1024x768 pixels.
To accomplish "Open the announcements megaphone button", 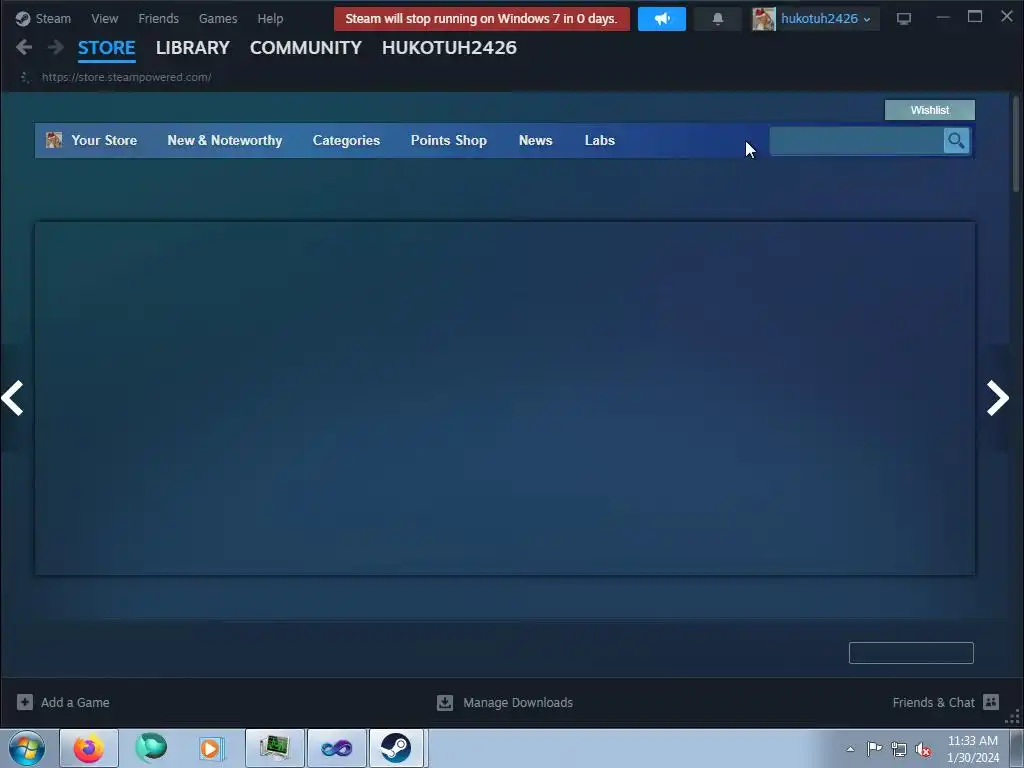I will coord(662,18).
